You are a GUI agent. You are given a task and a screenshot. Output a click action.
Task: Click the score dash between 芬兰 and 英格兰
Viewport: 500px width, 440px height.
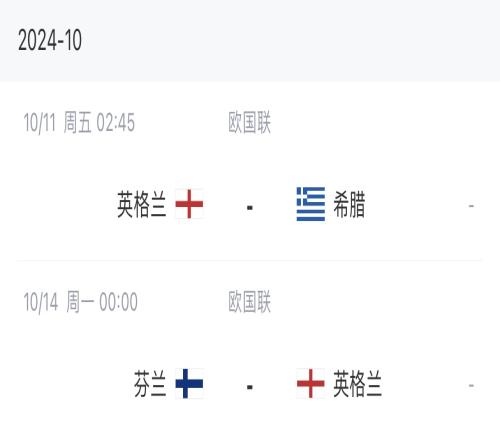250,387
